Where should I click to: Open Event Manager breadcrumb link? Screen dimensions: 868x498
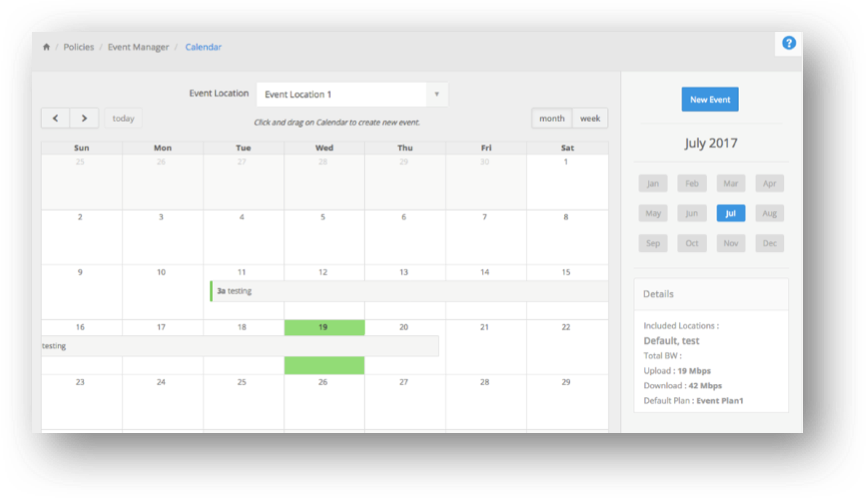137,47
